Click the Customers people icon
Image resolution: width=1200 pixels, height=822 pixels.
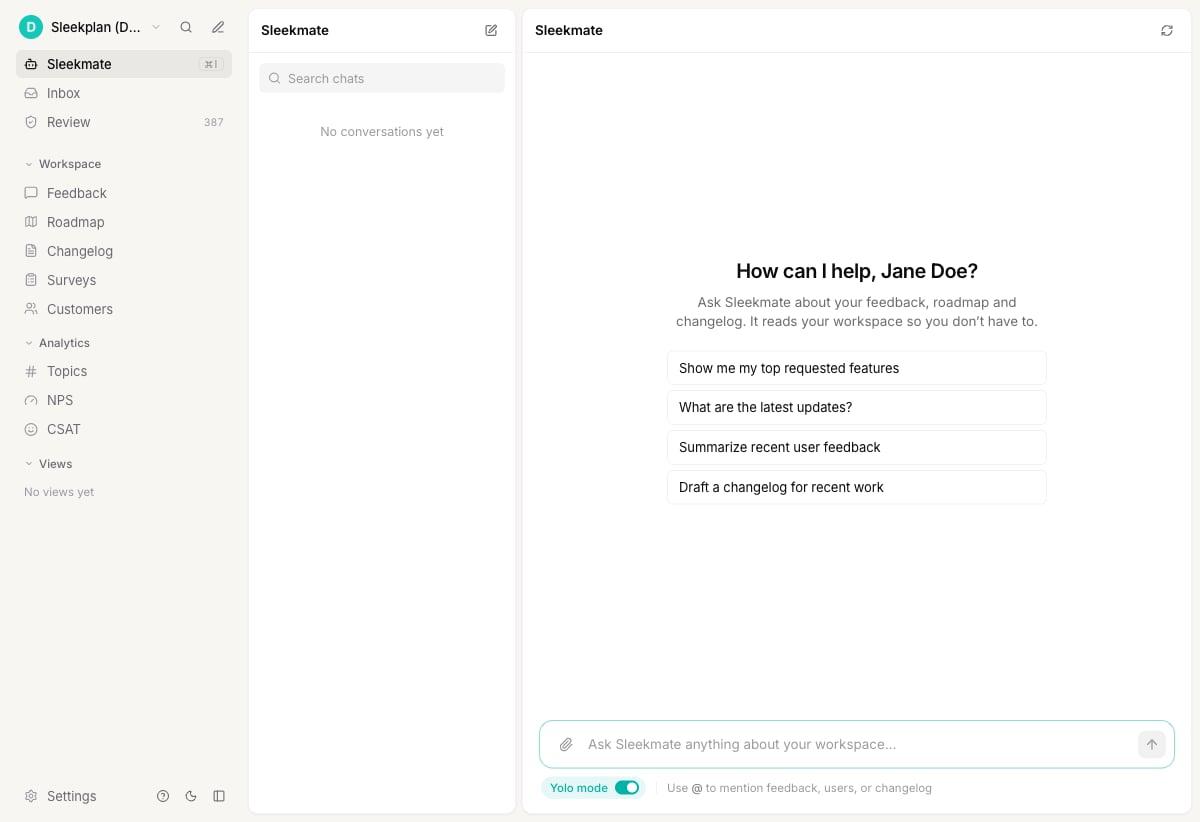pyautogui.click(x=31, y=309)
